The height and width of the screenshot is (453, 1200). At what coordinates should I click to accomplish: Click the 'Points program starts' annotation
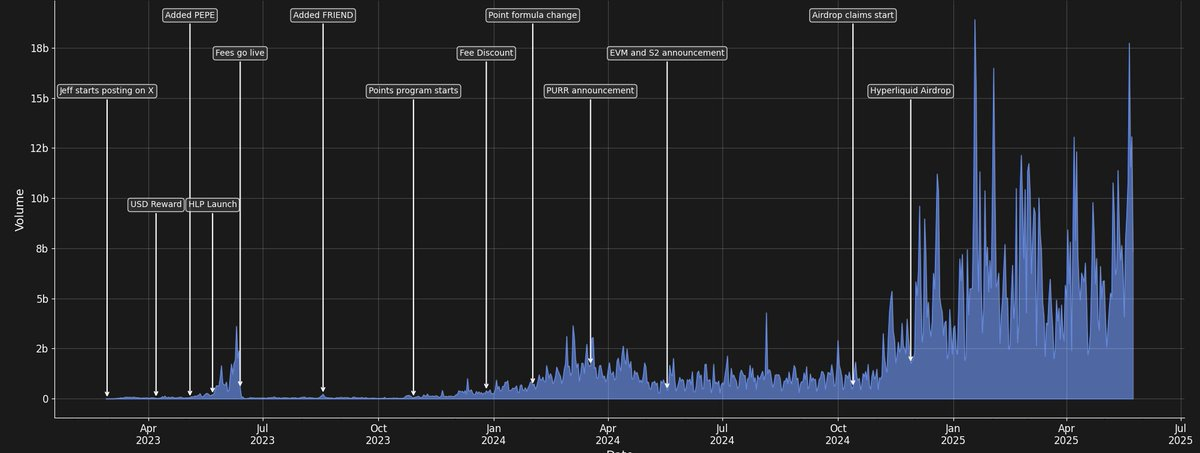click(413, 91)
